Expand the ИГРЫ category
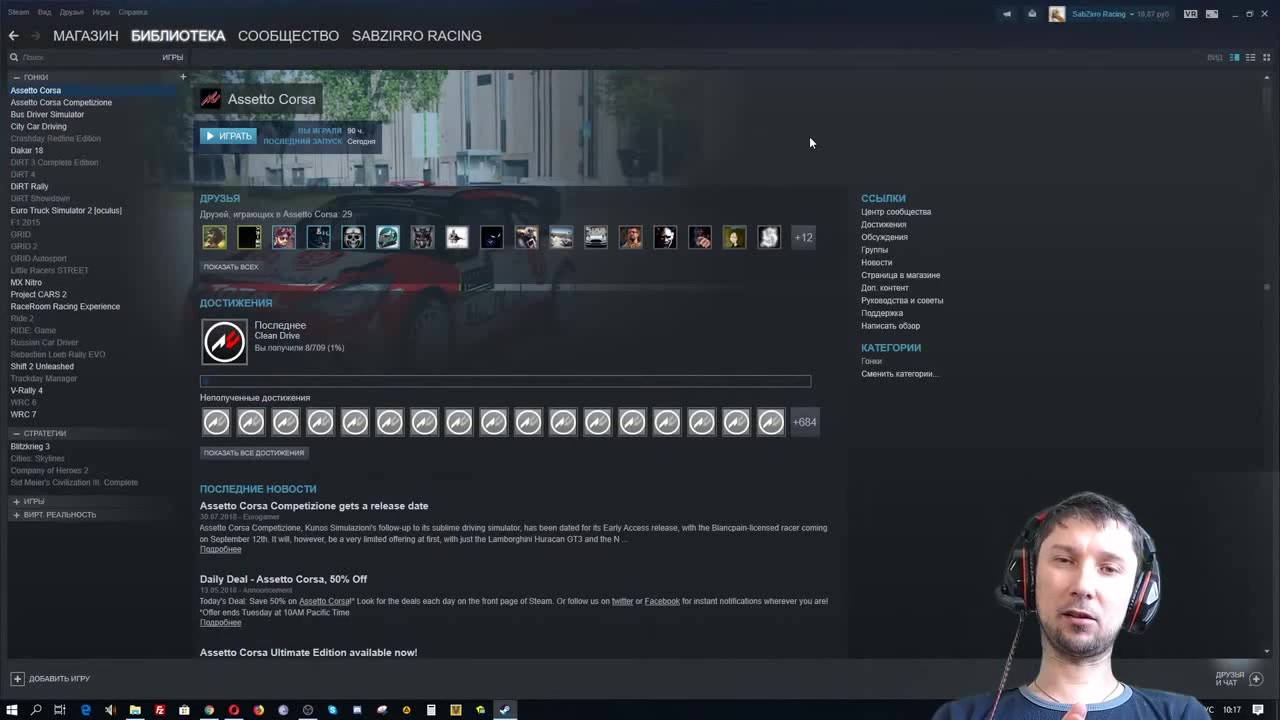This screenshot has height=720, width=1280. pyautogui.click(x=16, y=501)
